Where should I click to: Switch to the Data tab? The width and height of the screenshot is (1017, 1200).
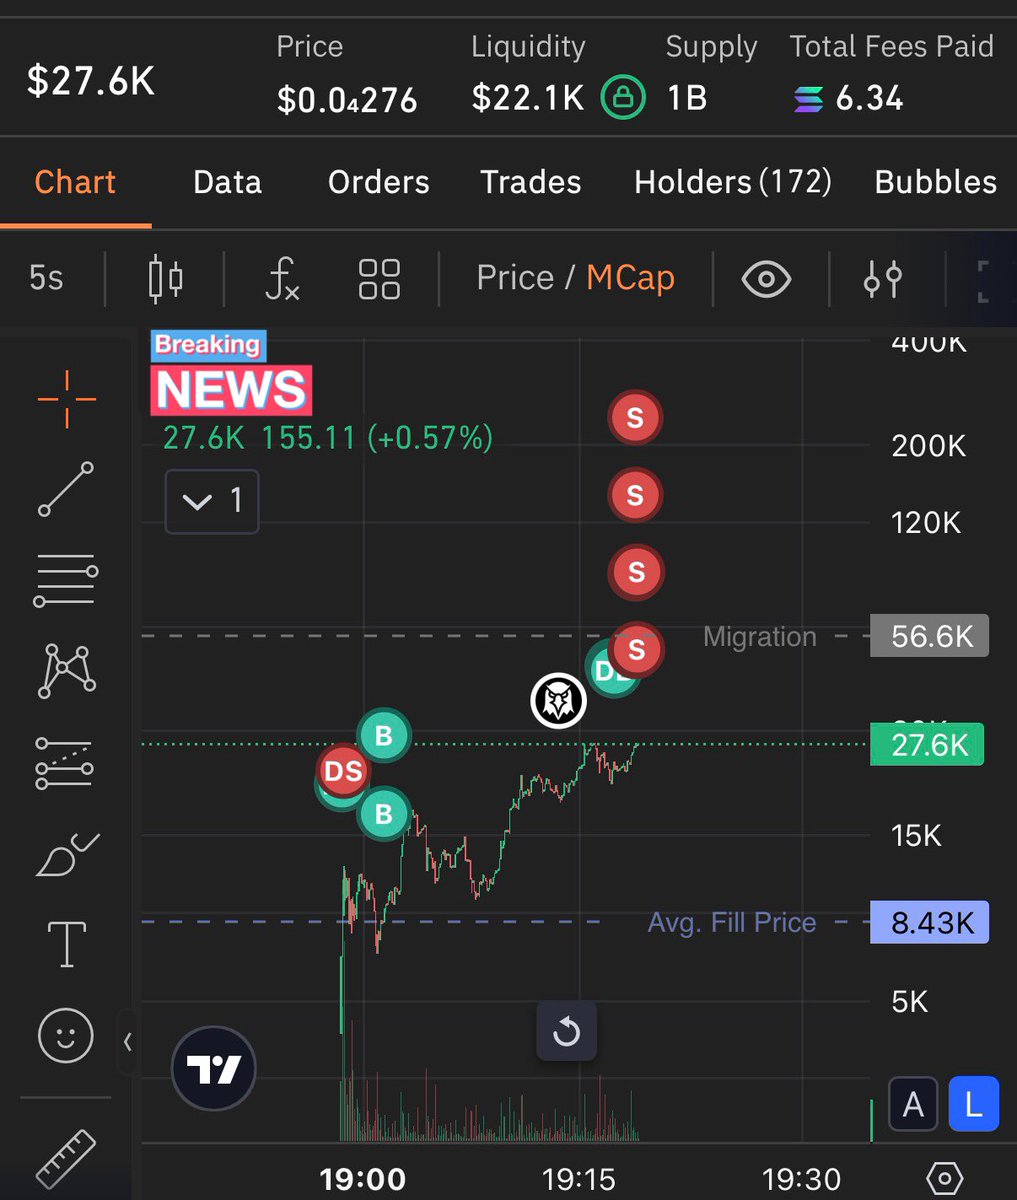coord(227,182)
